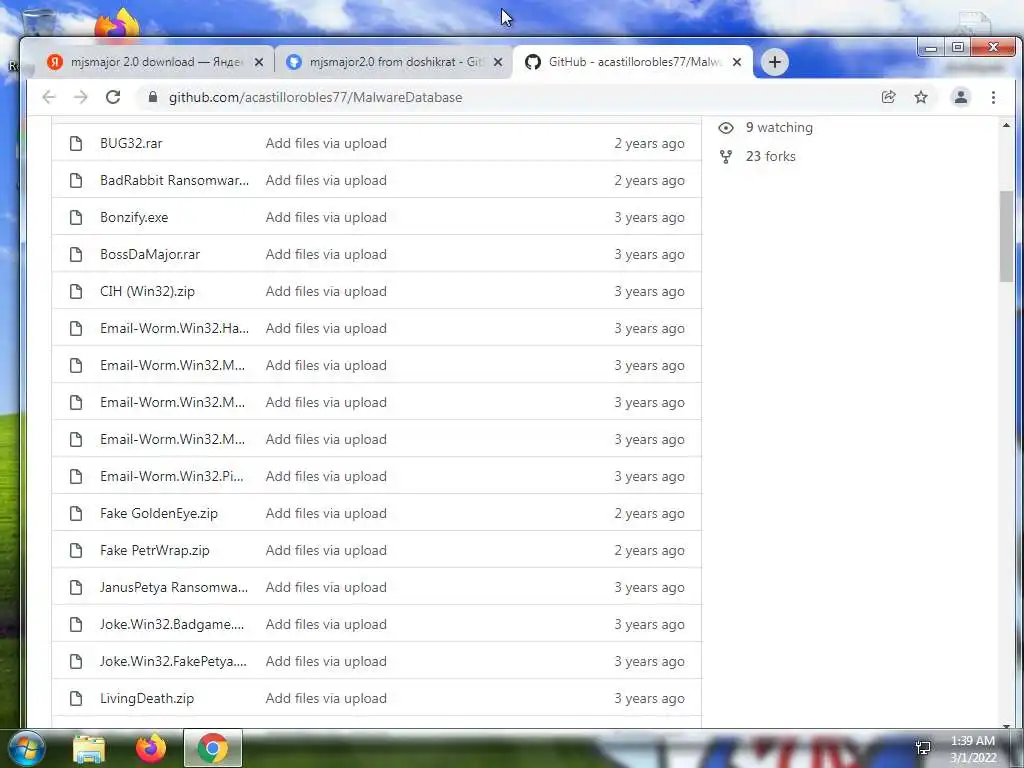Click file icon beside Joke.Win32.FakePetya
Screen dimensions: 1024x768
(x=76, y=662)
